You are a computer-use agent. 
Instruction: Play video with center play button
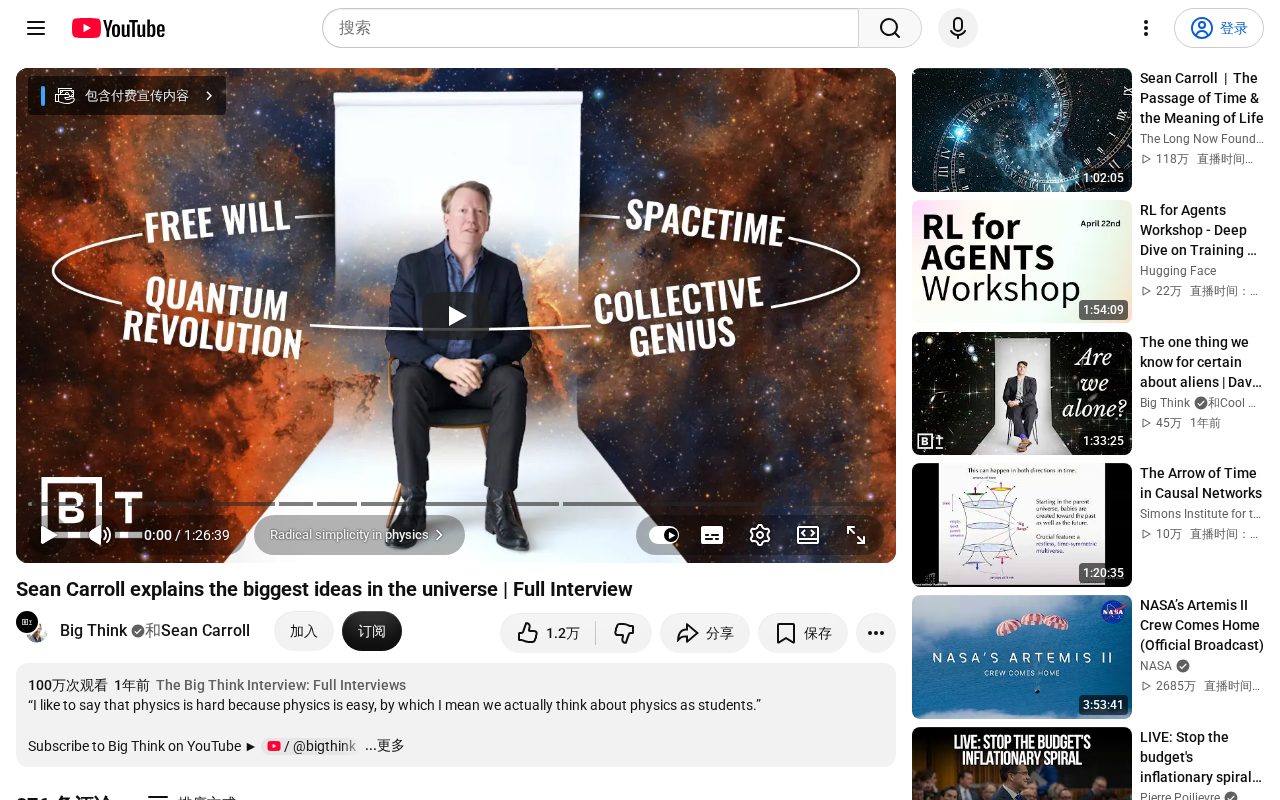(456, 316)
